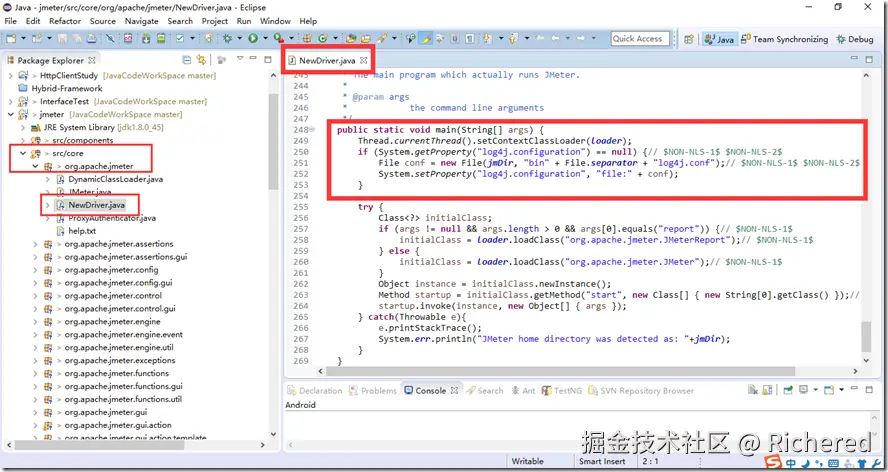Click the fold marker at line 248
The height and width of the screenshot is (472, 888).
(x=312, y=130)
